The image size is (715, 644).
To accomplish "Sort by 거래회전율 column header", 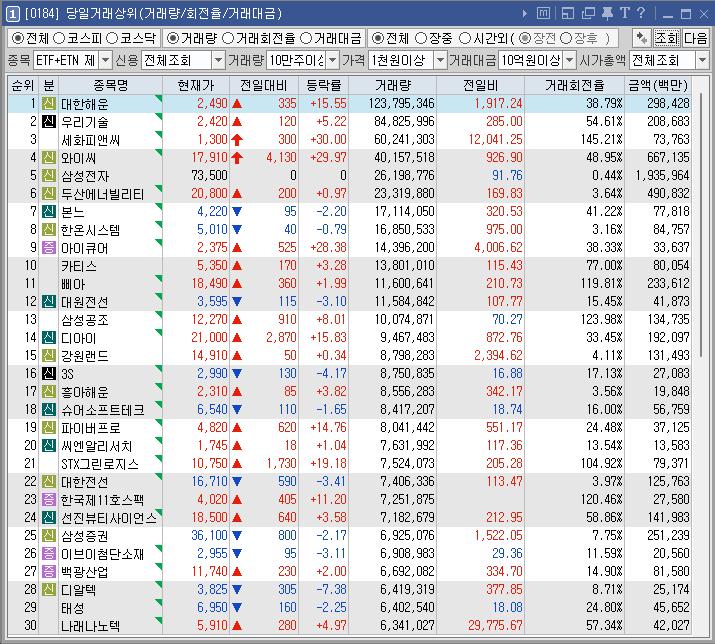I will pos(575,85).
